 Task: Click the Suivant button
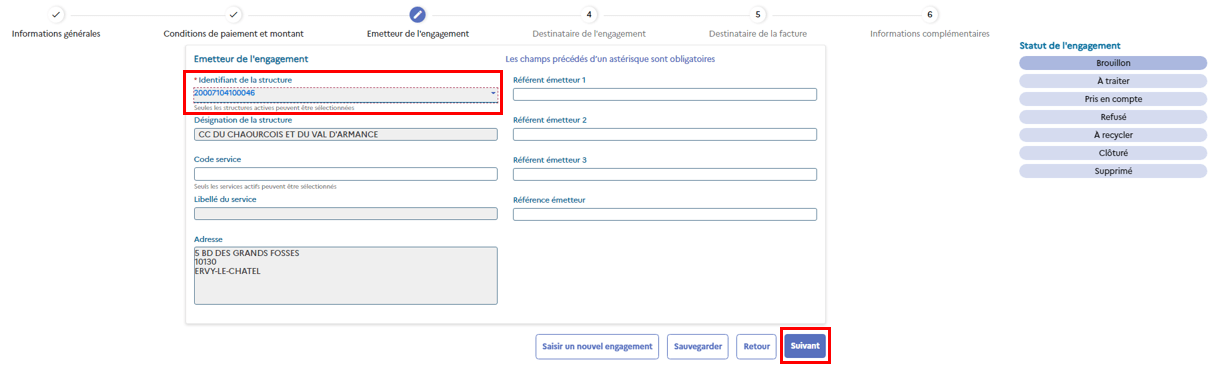(x=805, y=347)
